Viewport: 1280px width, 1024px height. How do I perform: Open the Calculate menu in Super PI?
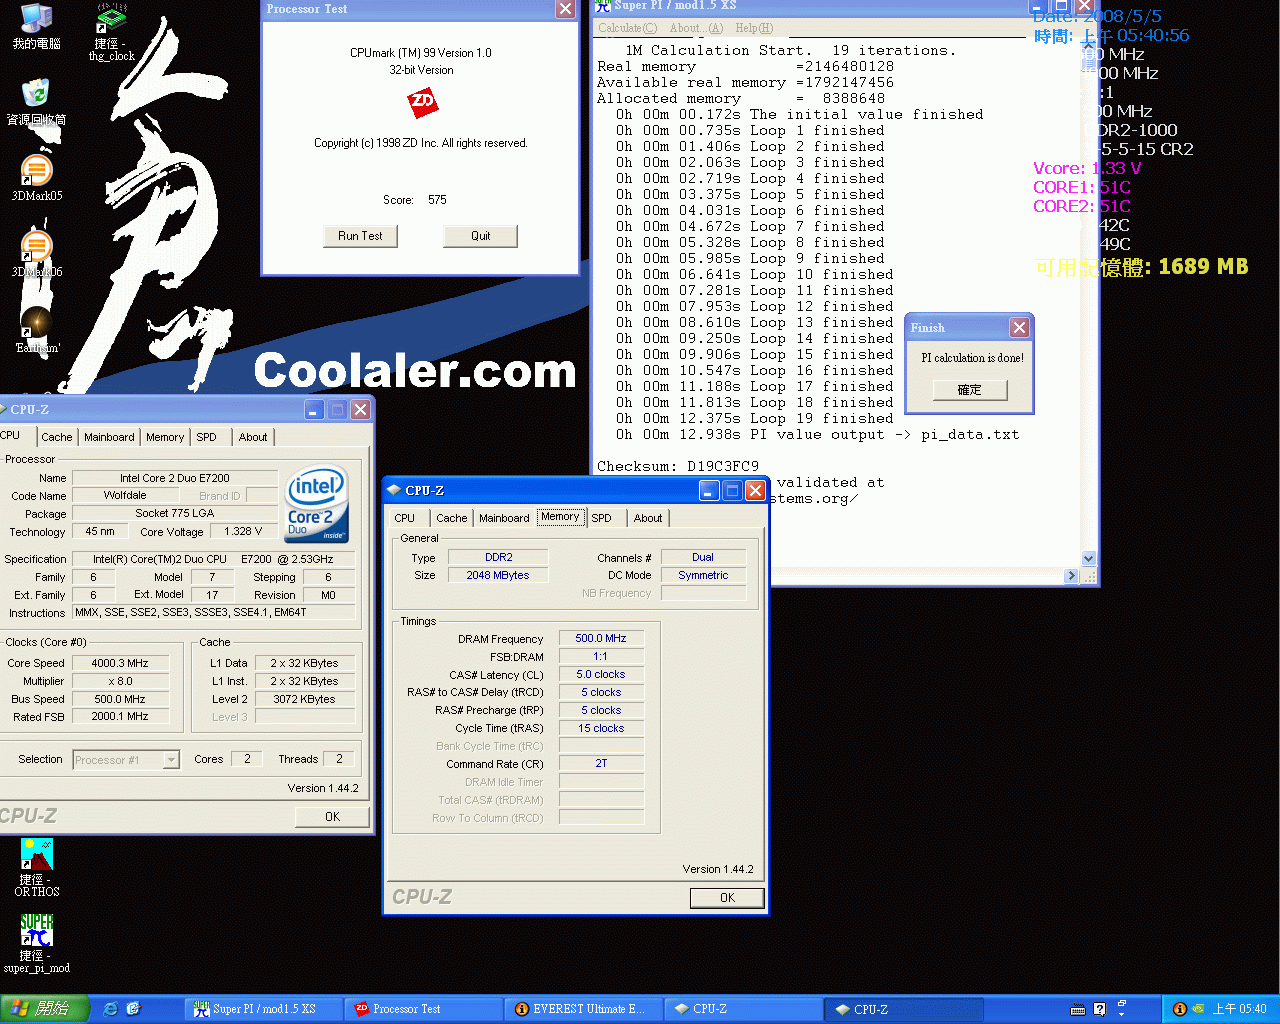click(628, 28)
